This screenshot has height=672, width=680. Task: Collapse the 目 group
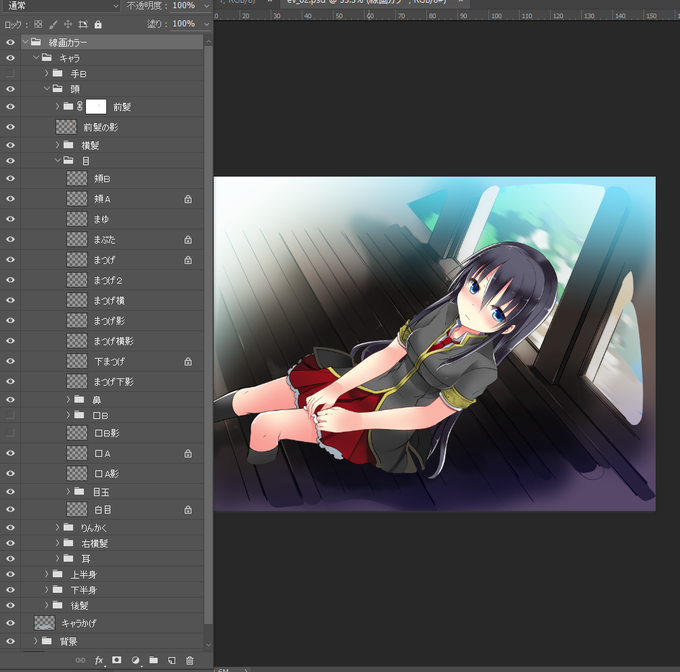[58, 160]
